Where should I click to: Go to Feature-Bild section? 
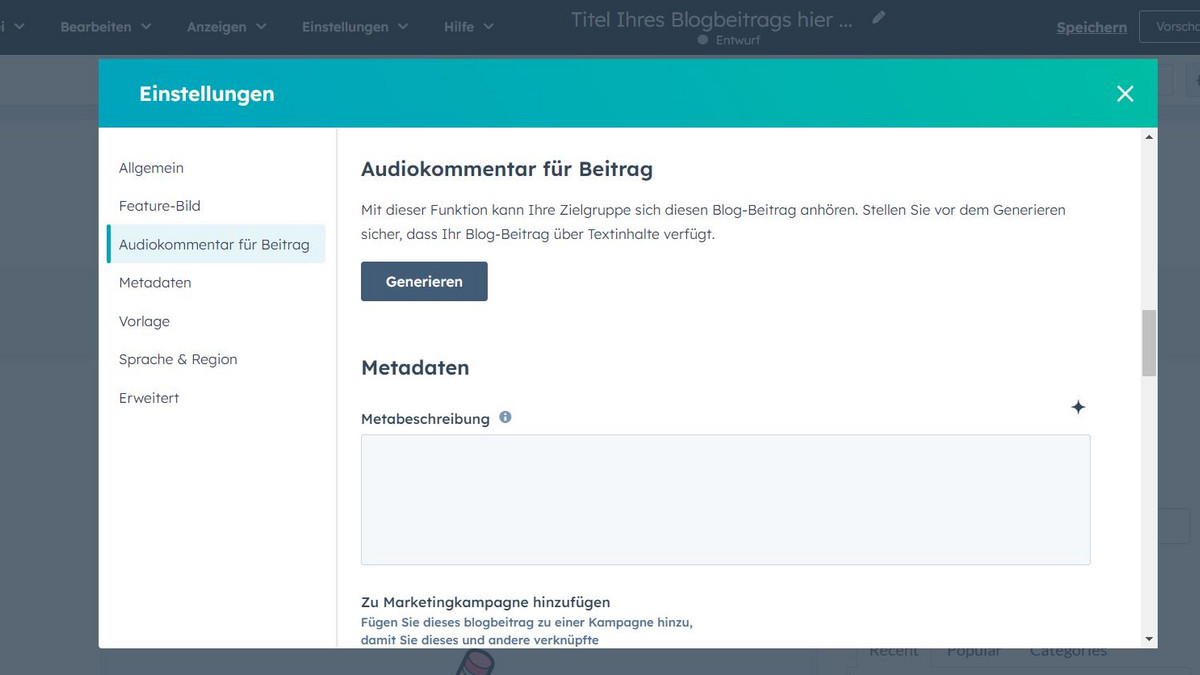[x=160, y=206]
